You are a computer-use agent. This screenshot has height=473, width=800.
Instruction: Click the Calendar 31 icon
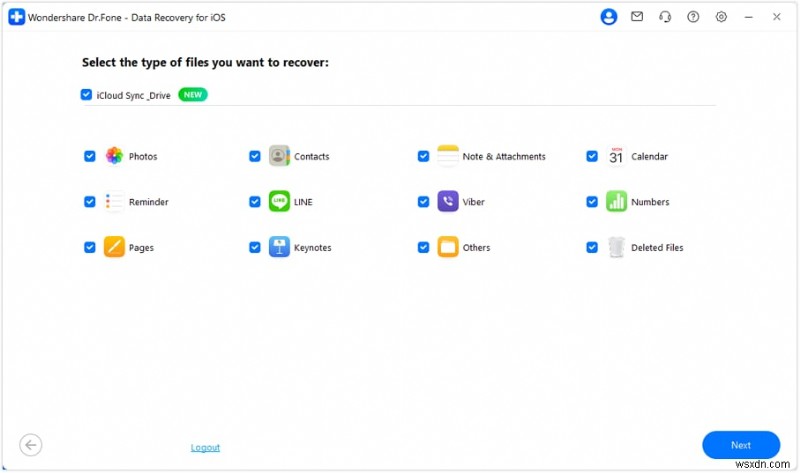(616, 156)
